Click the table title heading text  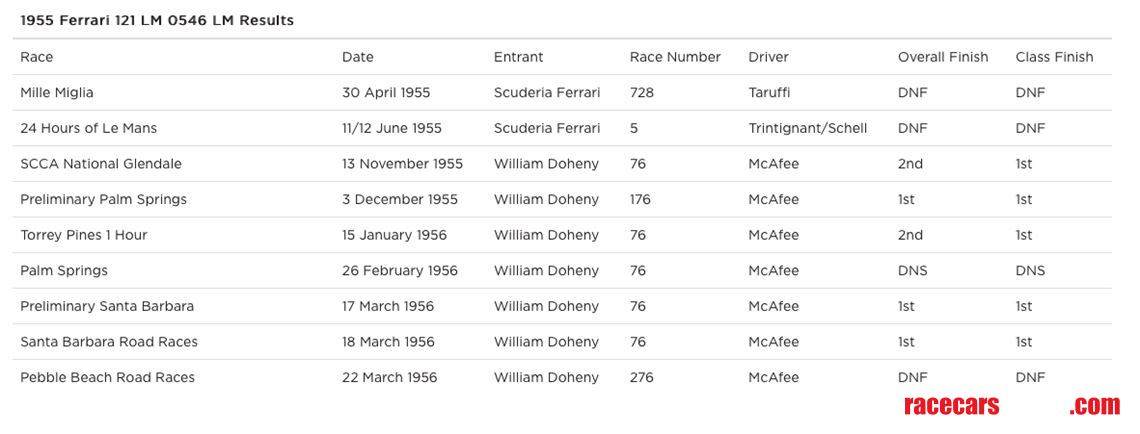click(157, 20)
